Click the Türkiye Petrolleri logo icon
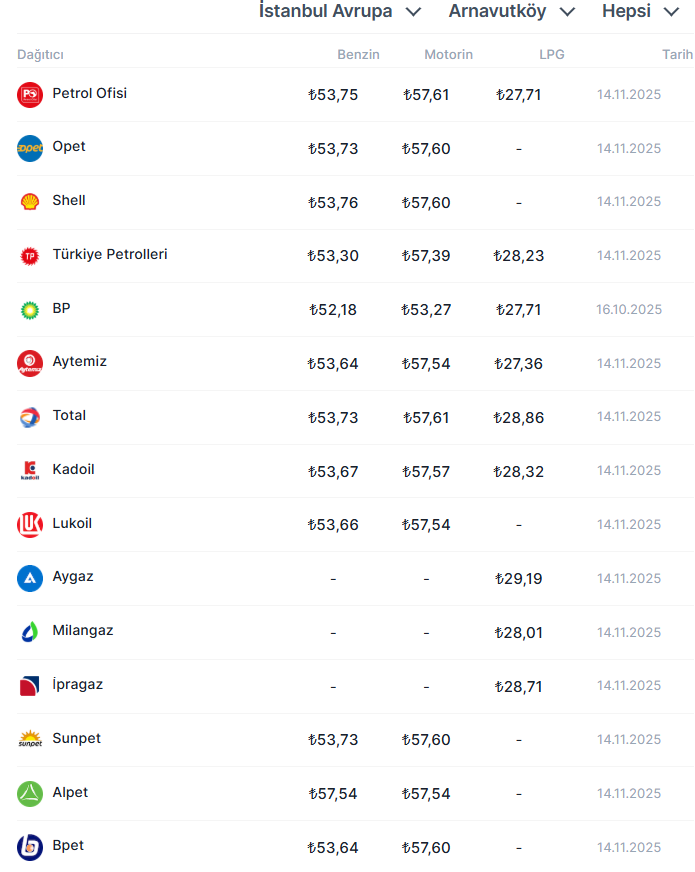The height and width of the screenshot is (872, 695). point(30,256)
